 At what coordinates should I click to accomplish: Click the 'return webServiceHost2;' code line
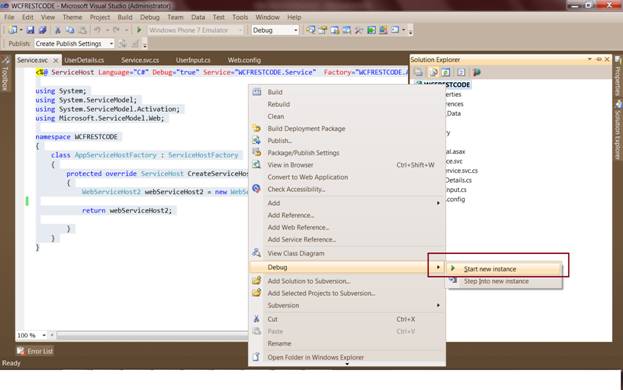pyautogui.click(x=127, y=210)
